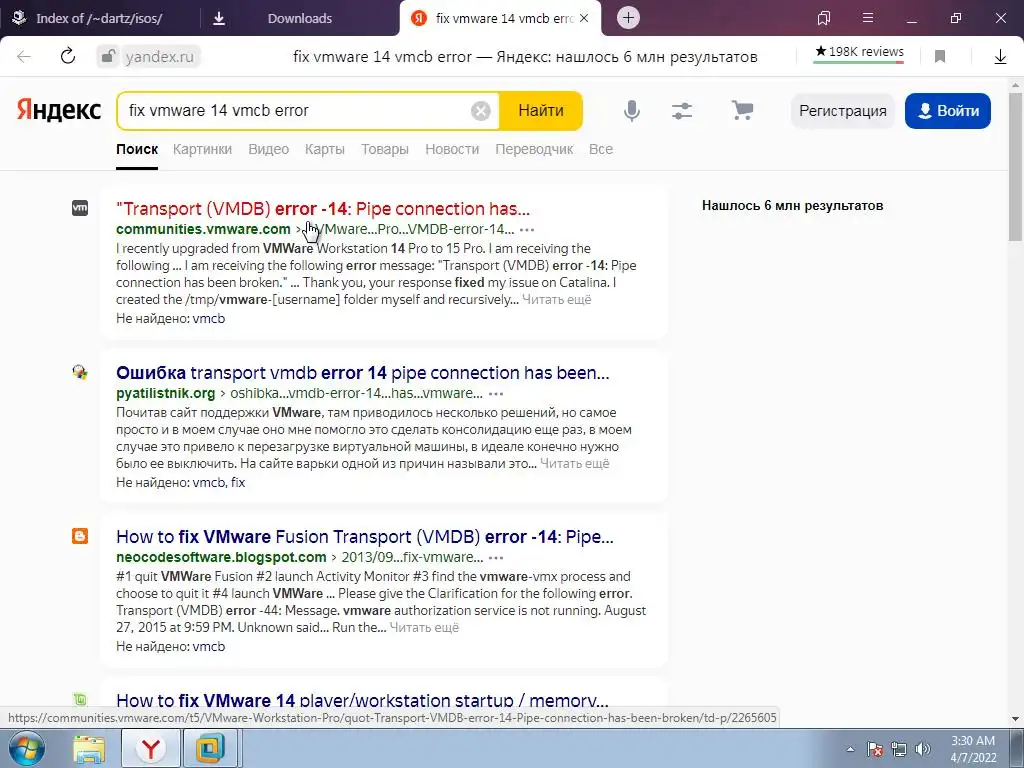Open the shopping cart icon
The image size is (1024, 768).
pyautogui.click(x=742, y=110)
